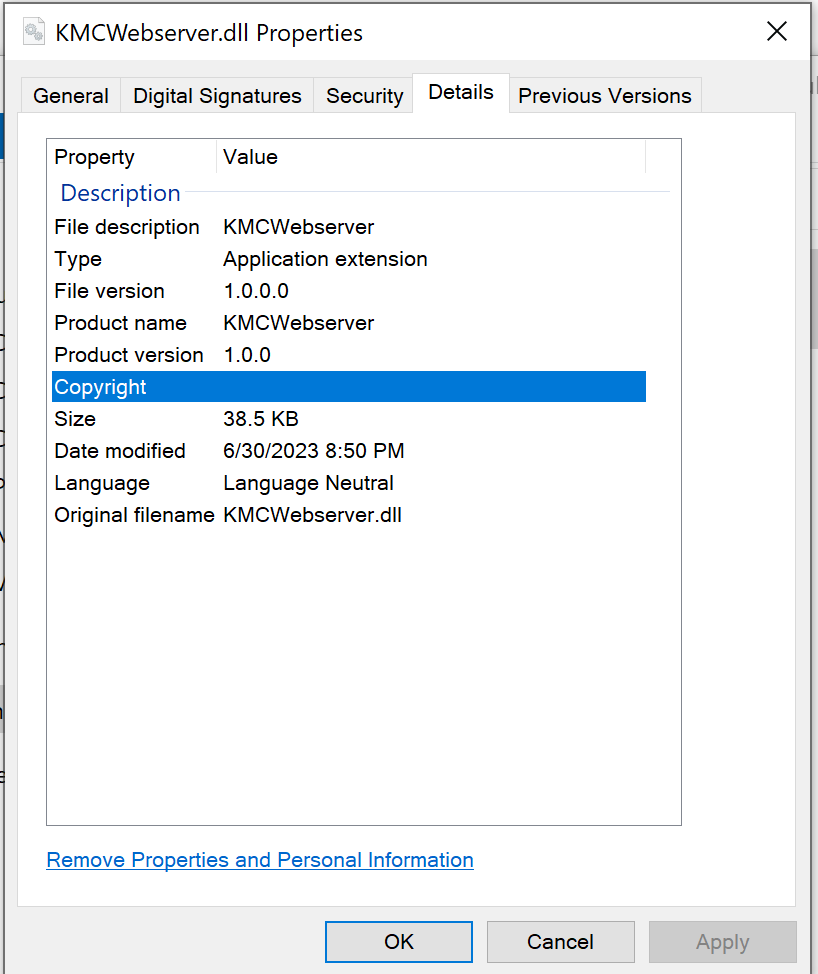Select the Type property row
818x974 pixels.
[78, 259]
